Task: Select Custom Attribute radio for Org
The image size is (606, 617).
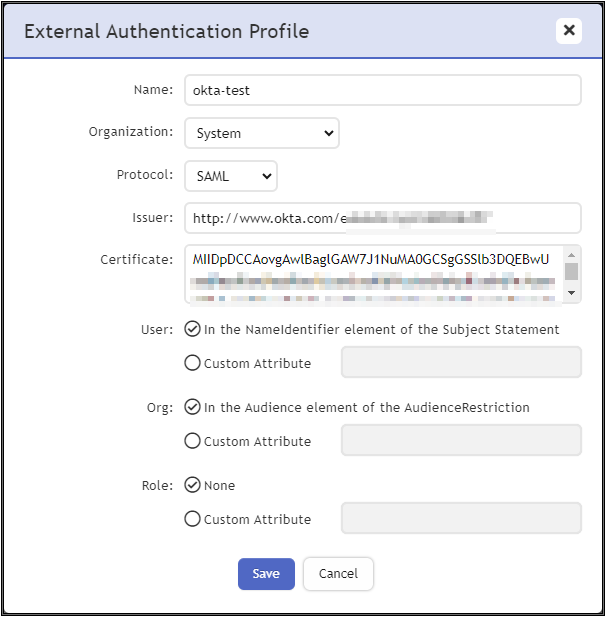Action: (x=193, y=441)
